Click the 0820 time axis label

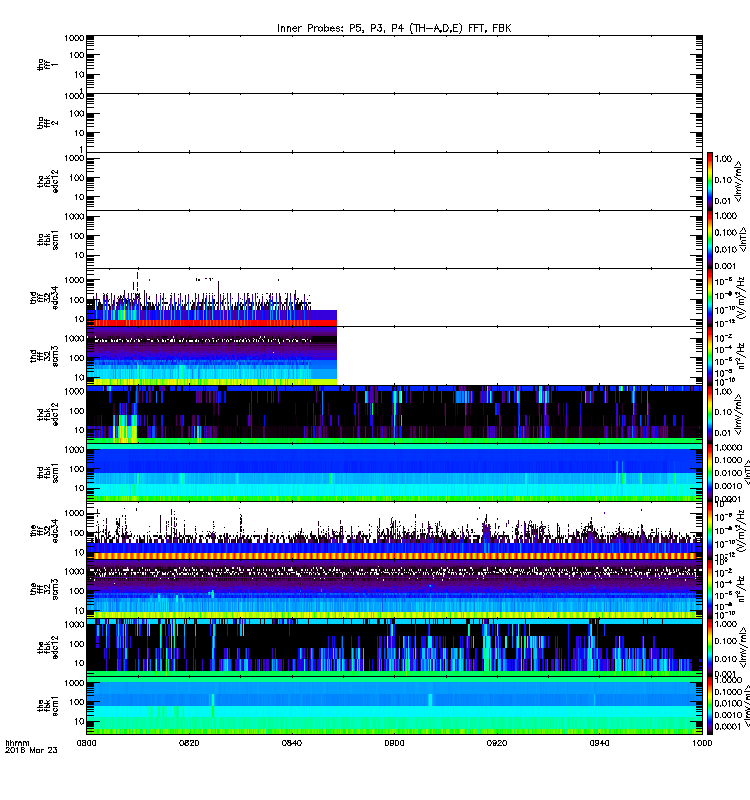[189, 743]
